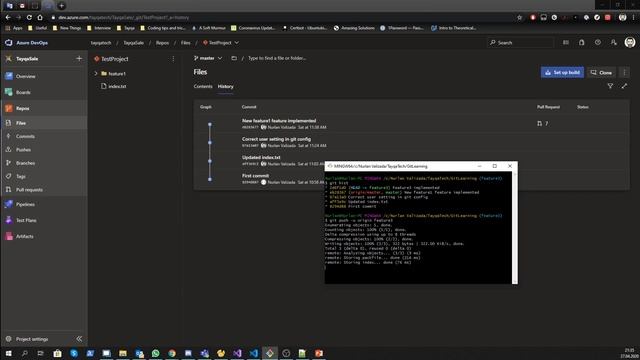Open Project settings

point(32,339)
